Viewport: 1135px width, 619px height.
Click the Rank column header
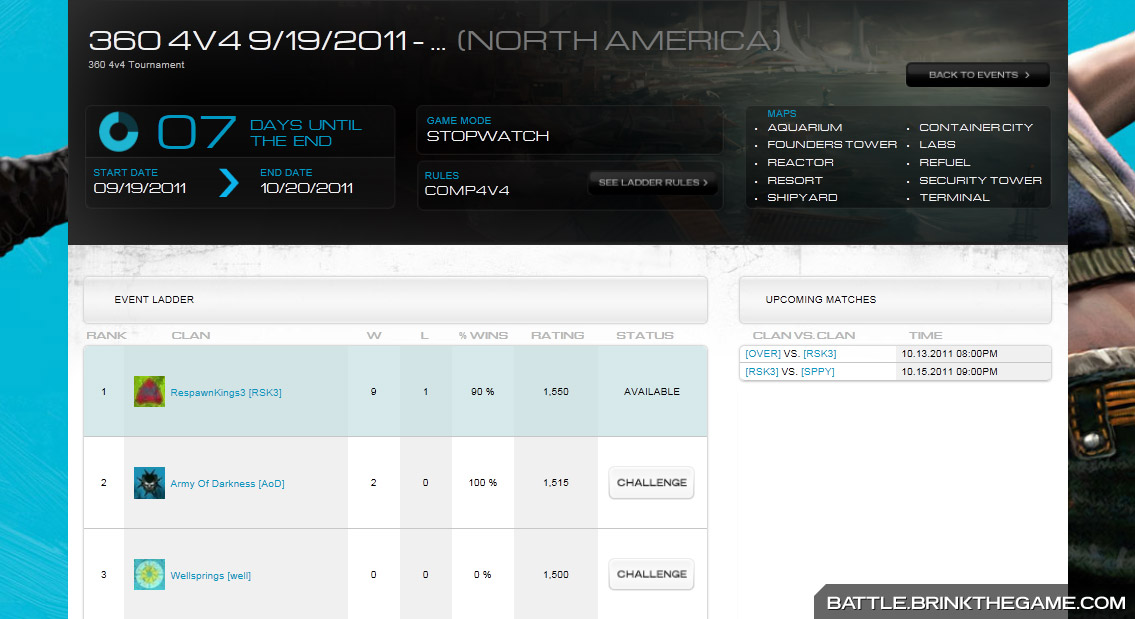click(106, 335)
